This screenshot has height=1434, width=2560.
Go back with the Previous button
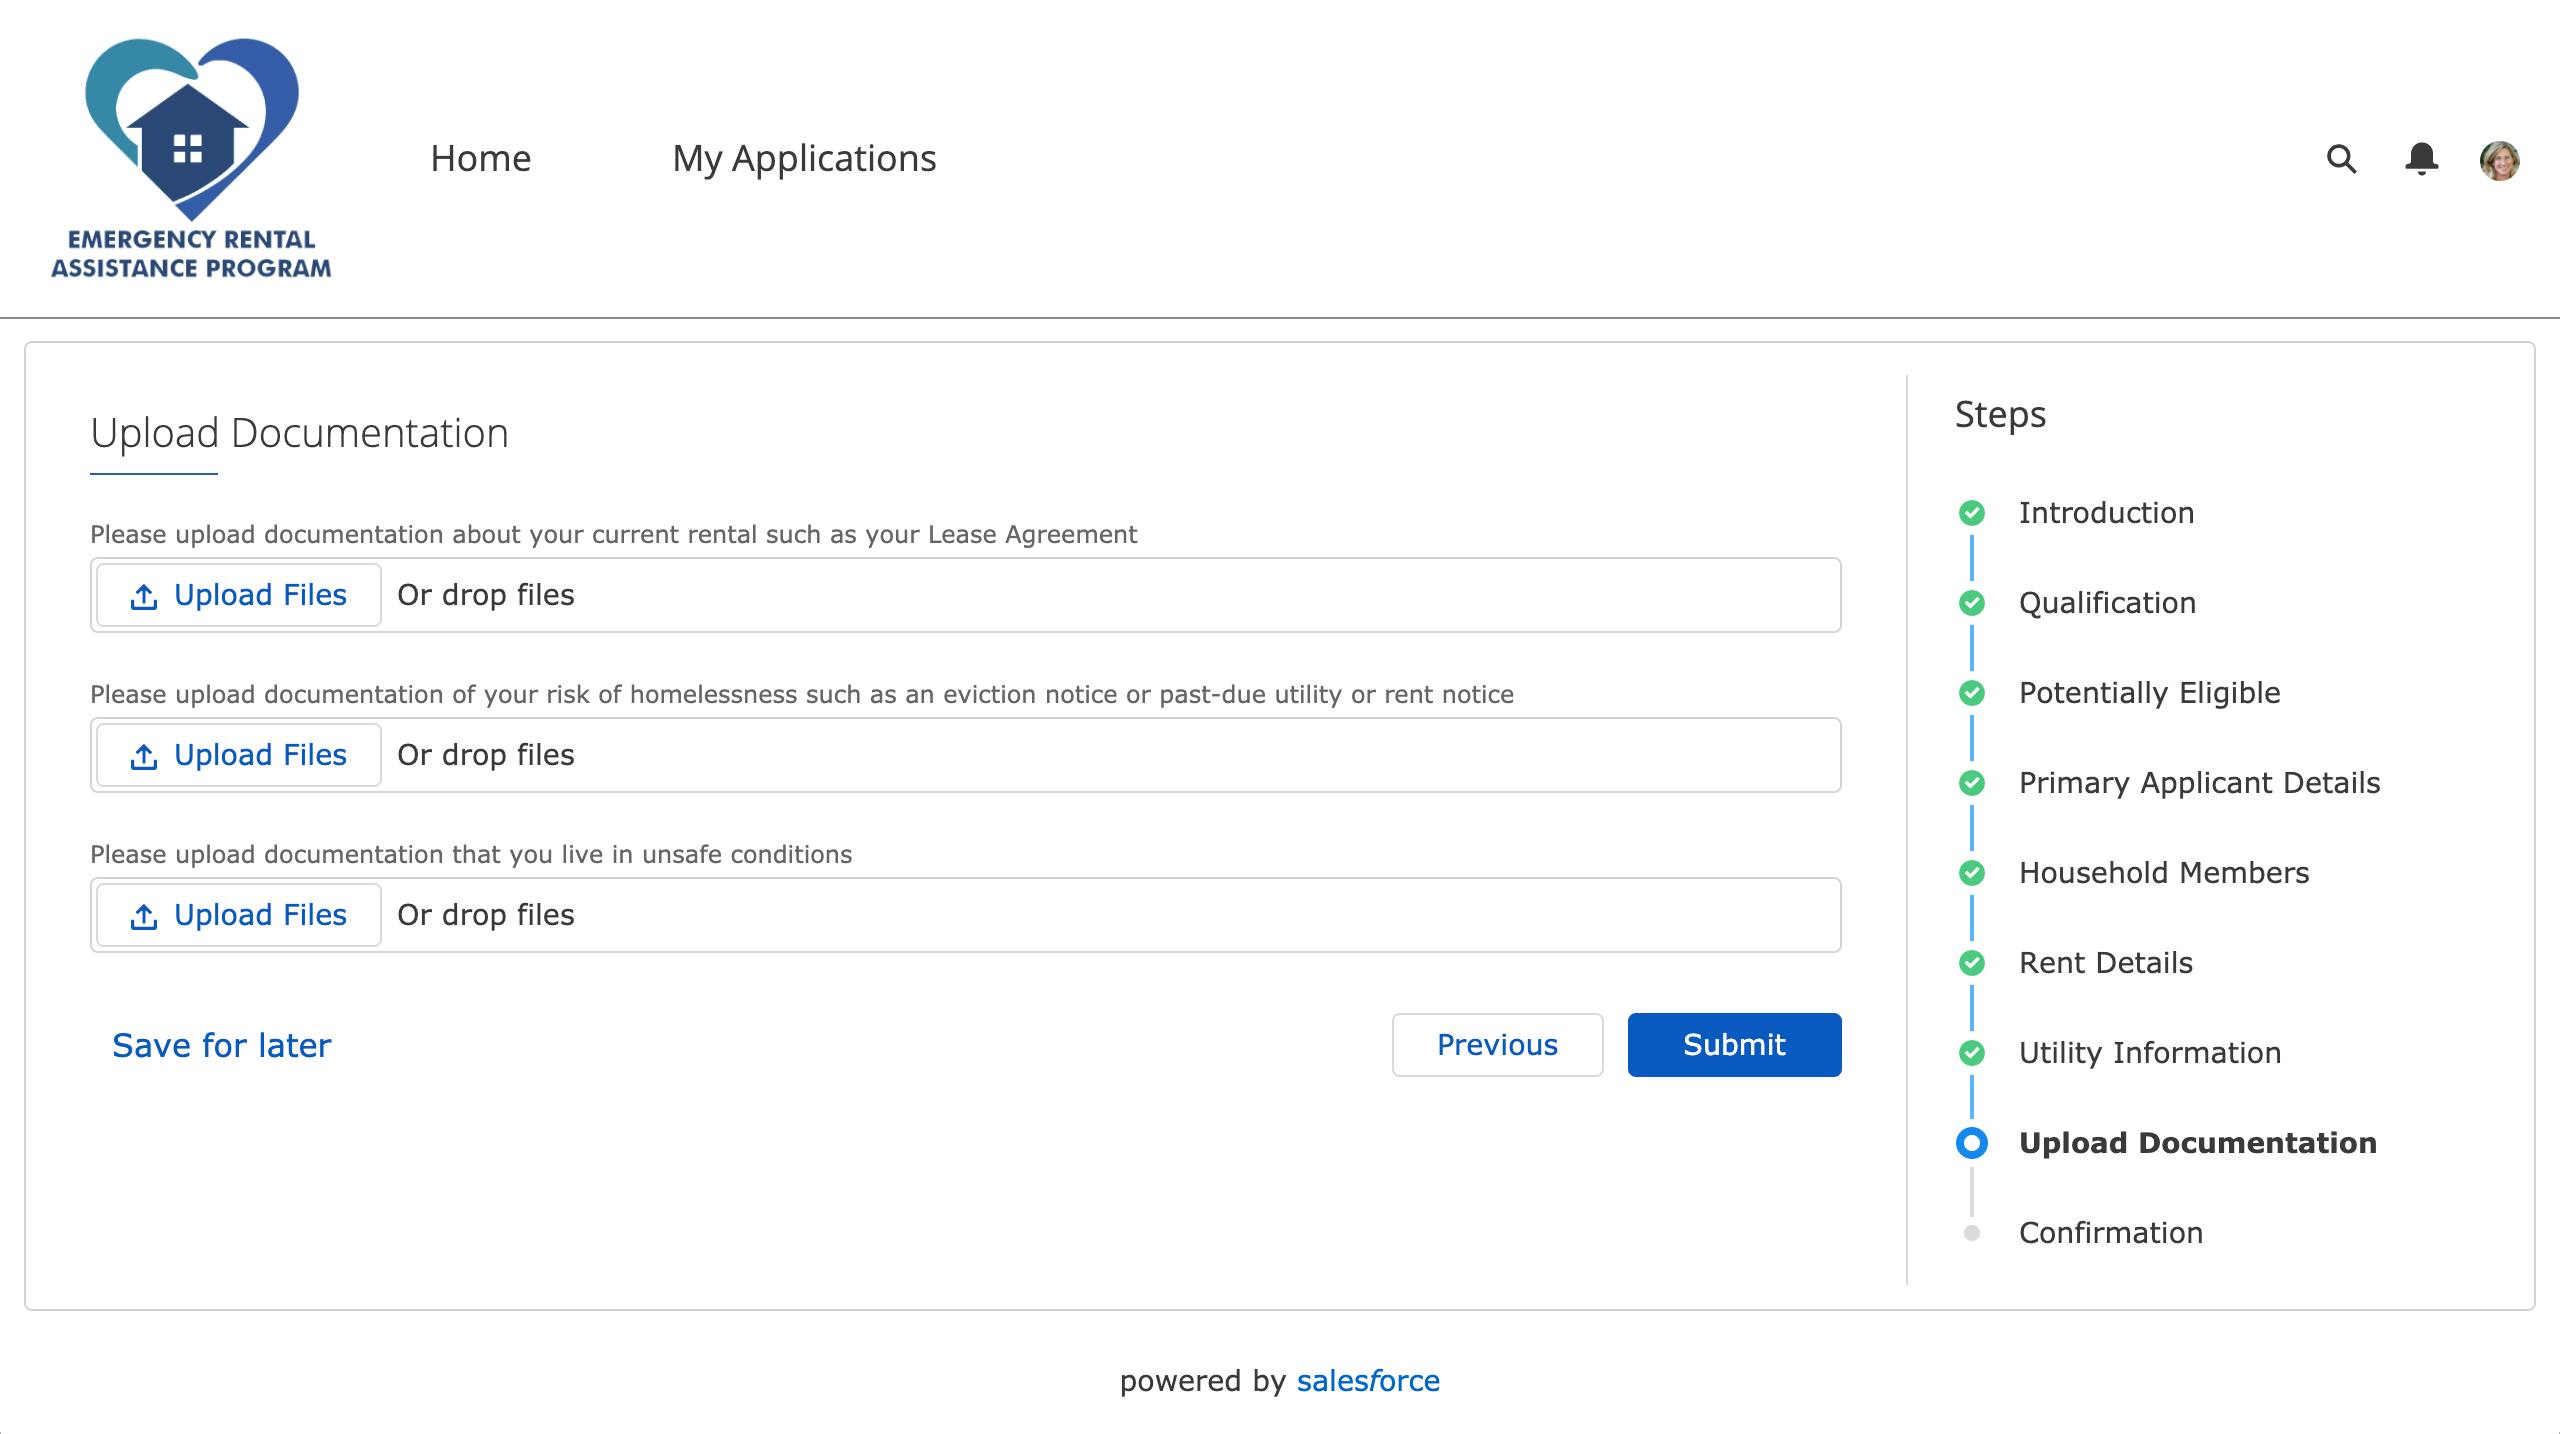(x=1497, y=1045)
